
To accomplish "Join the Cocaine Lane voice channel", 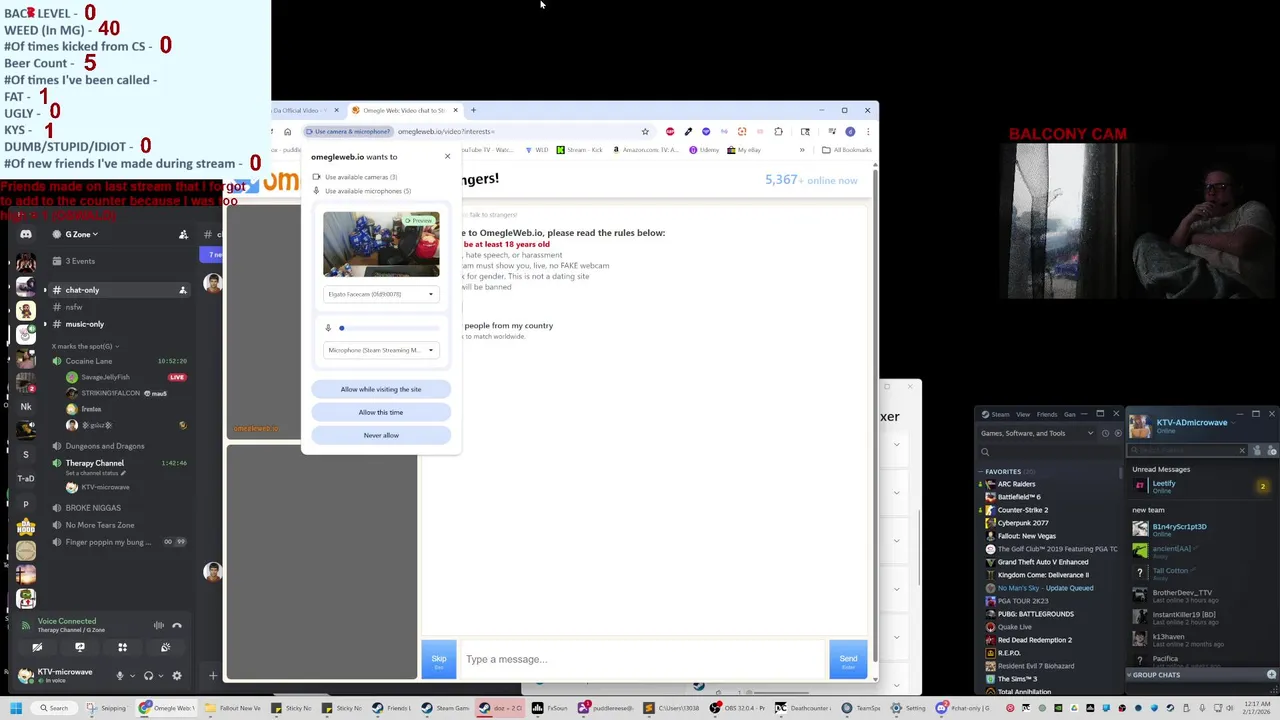I will 118,361.
